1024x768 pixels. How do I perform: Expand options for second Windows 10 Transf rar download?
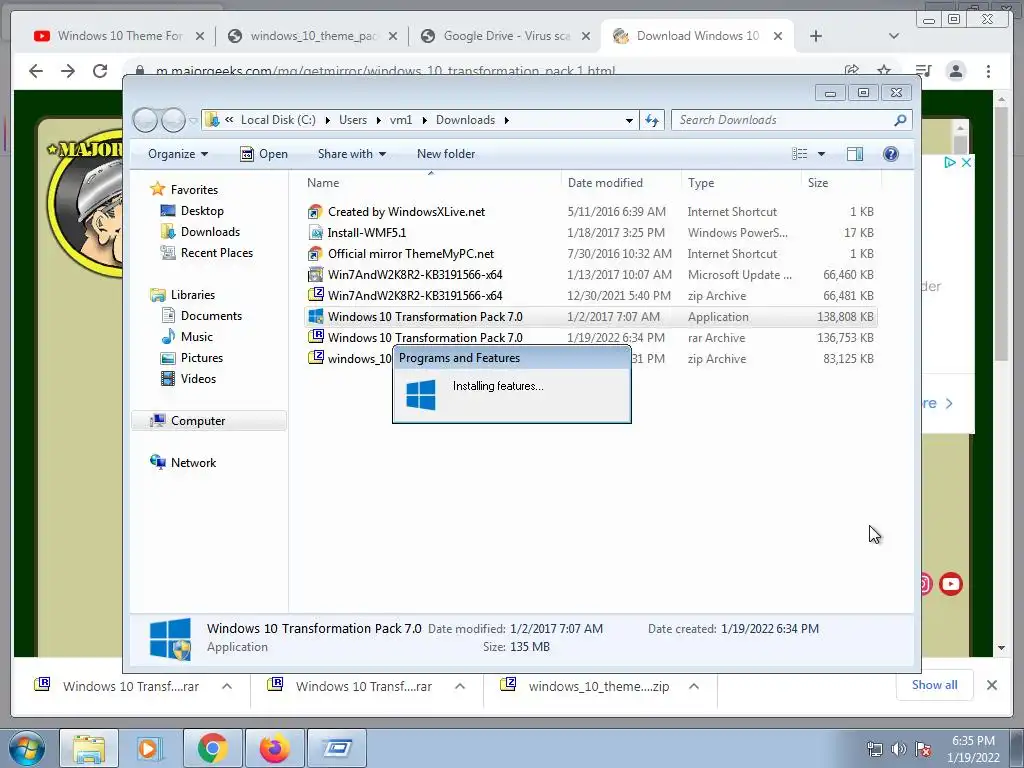[460, 686]
